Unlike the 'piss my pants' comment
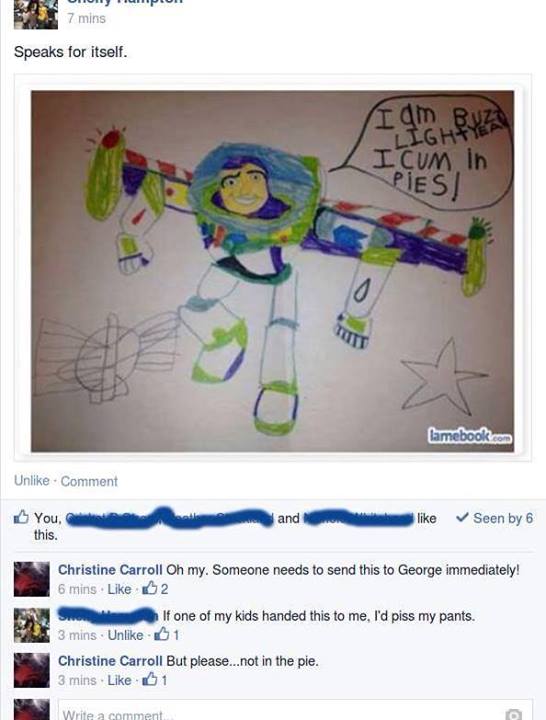This screenshot has height=720, width=546. [125, 635]
